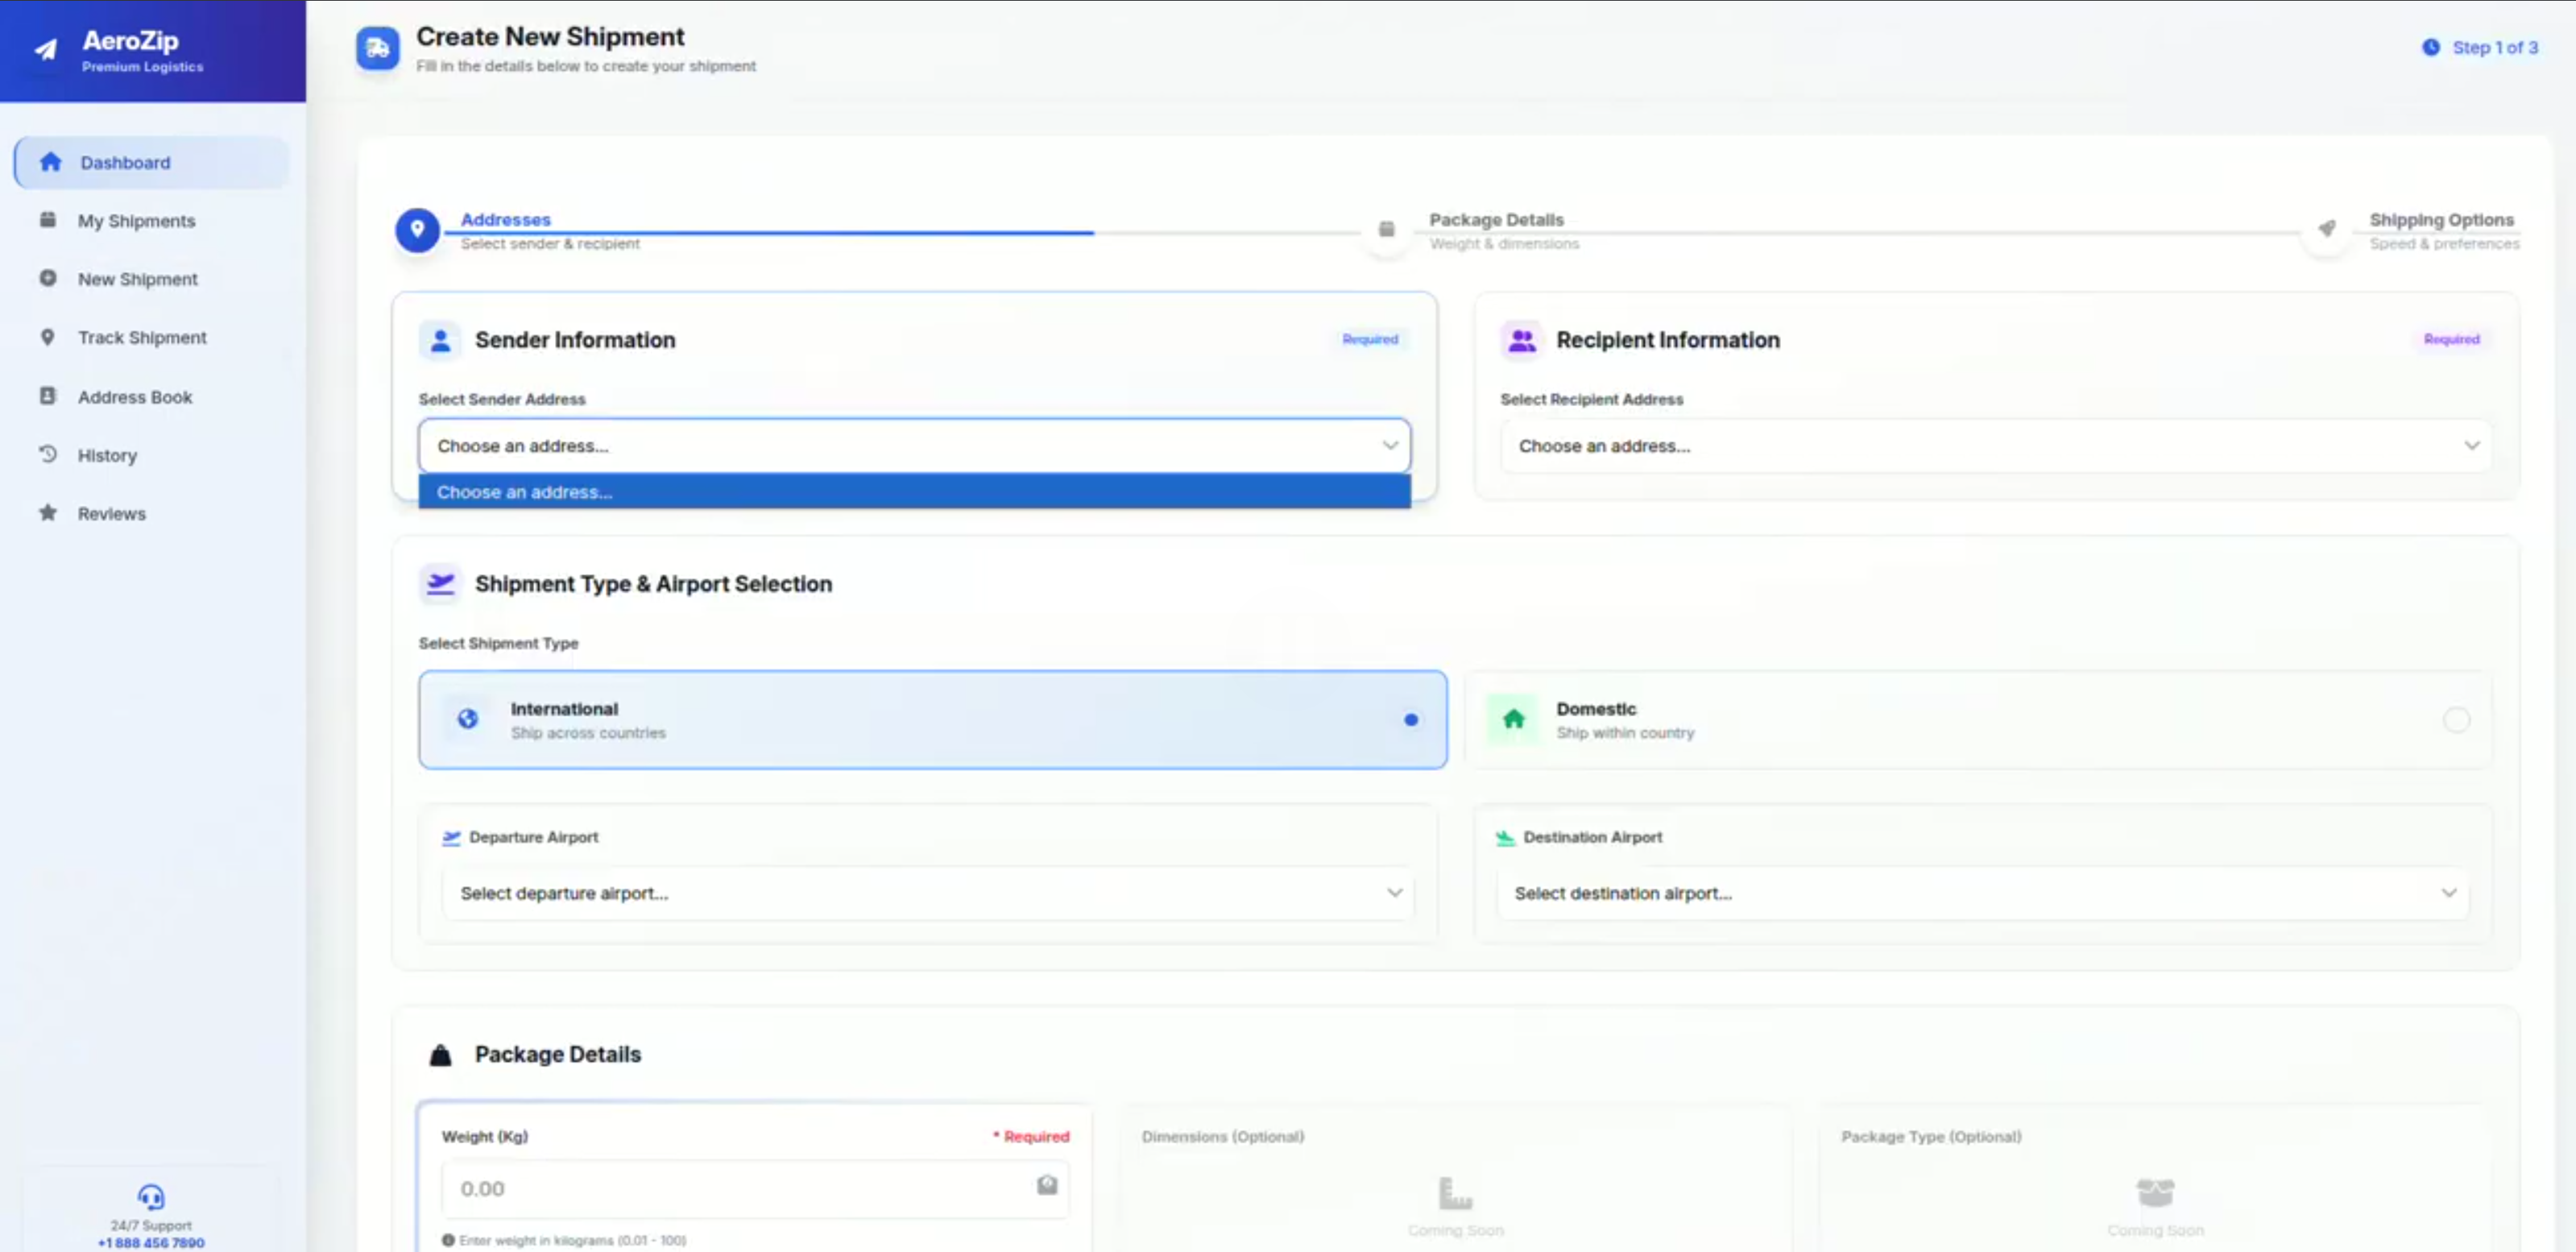Click the 'Select Shipment Type' label
2576x1252 pixels.
pyautogui.click(x=498, y=643)
